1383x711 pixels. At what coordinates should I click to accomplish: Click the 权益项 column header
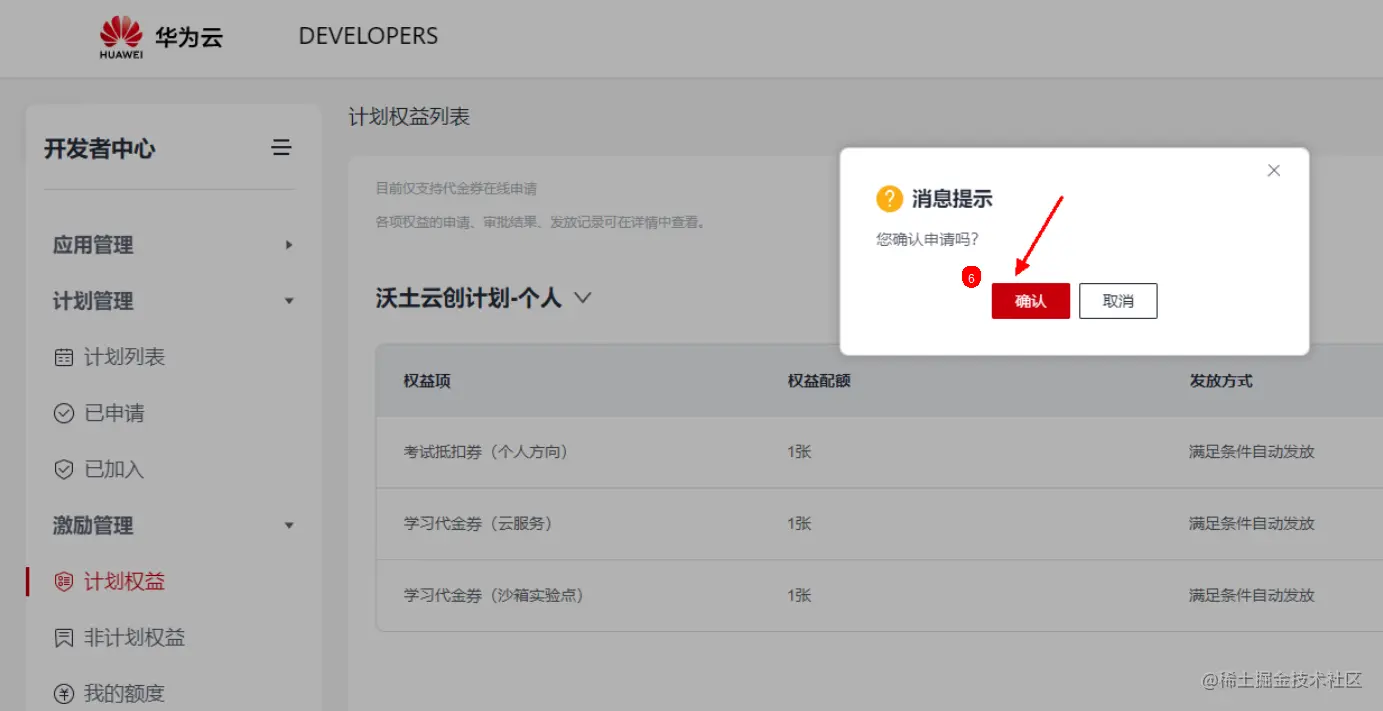click(427, 381)
